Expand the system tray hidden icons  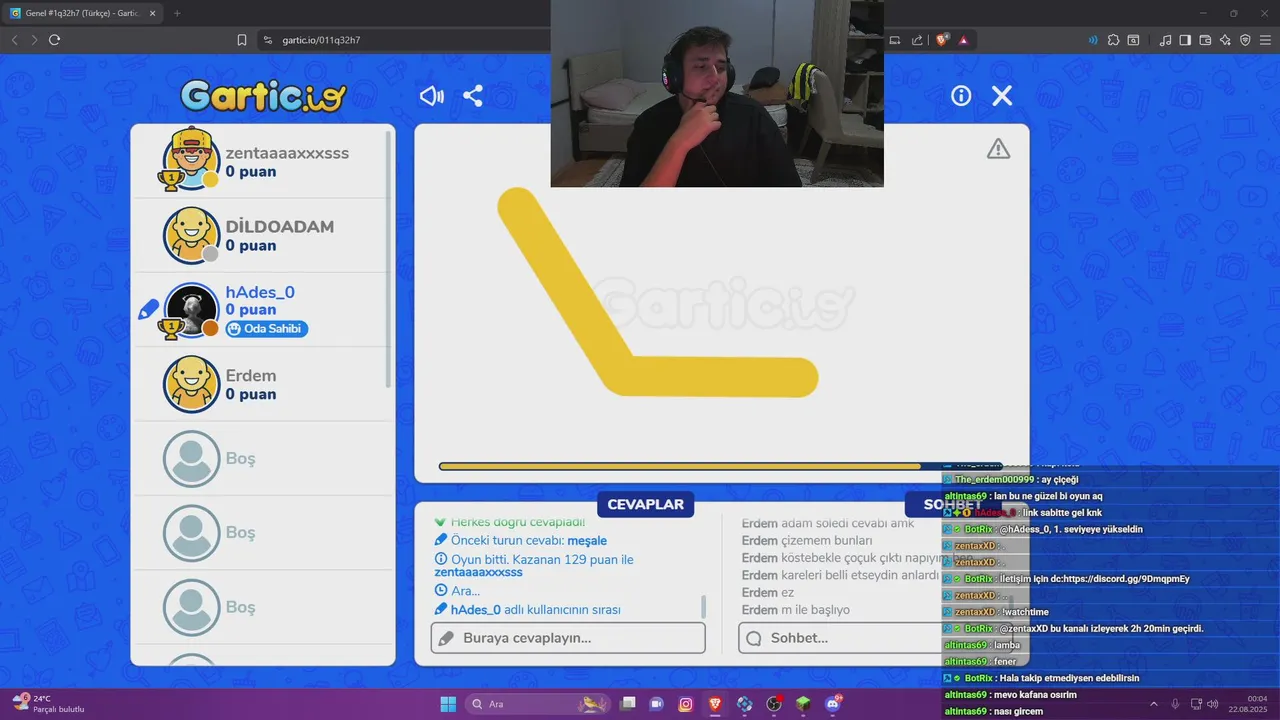(x=1153, y=704)
